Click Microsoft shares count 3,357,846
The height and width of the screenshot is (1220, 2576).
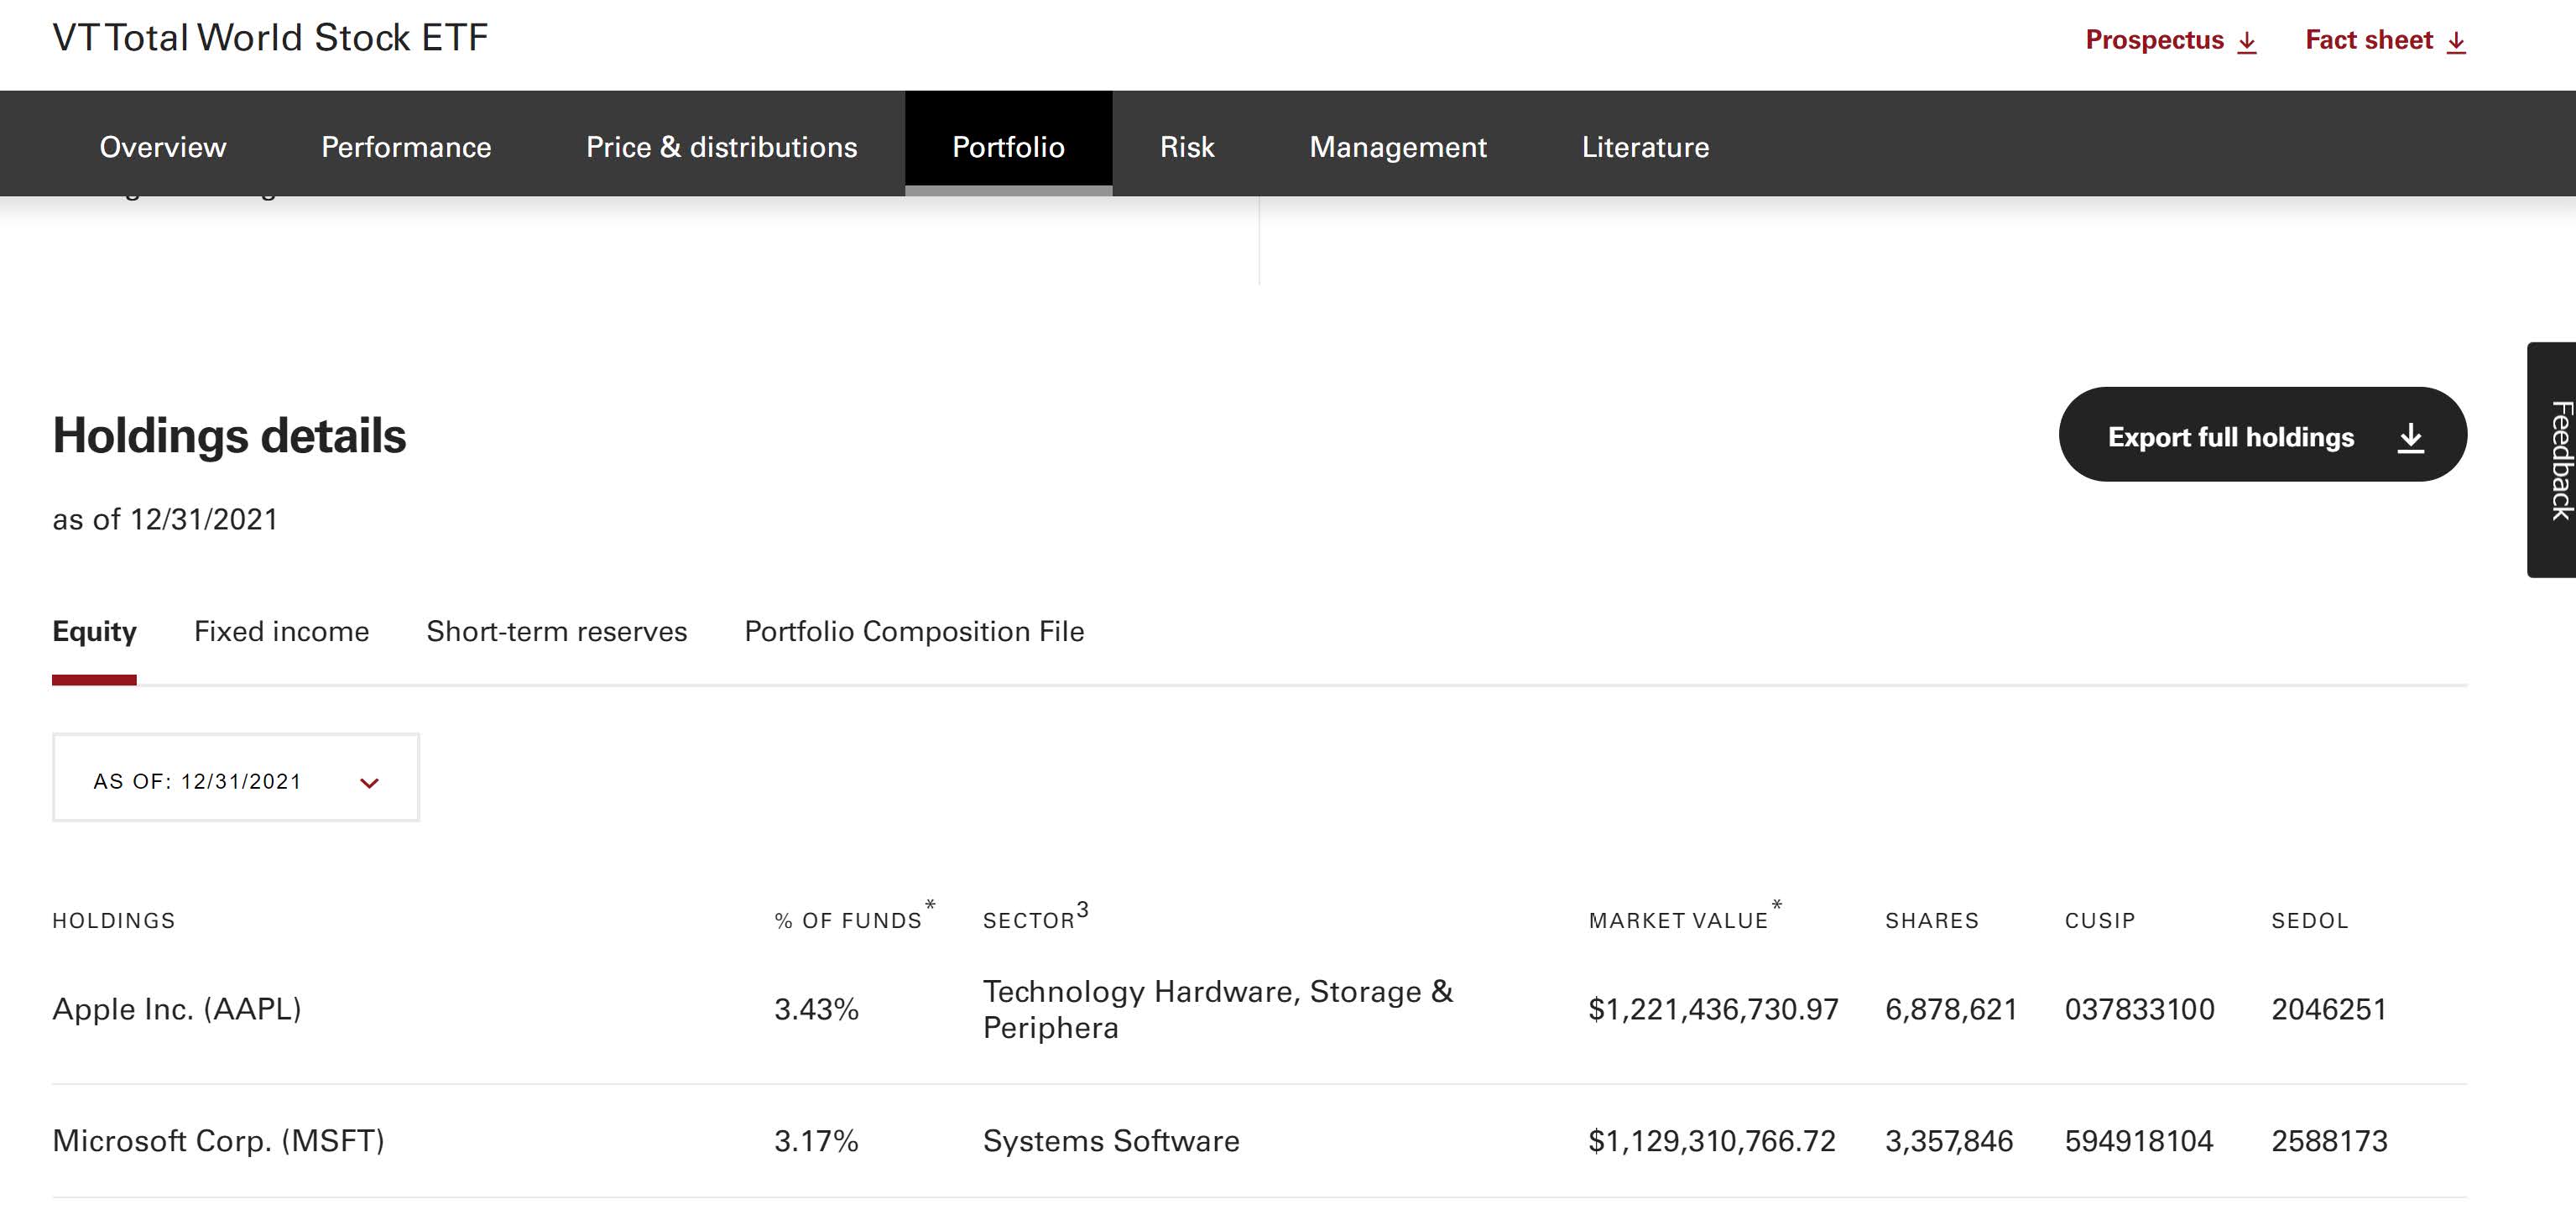click(x=1949, y=1141)
